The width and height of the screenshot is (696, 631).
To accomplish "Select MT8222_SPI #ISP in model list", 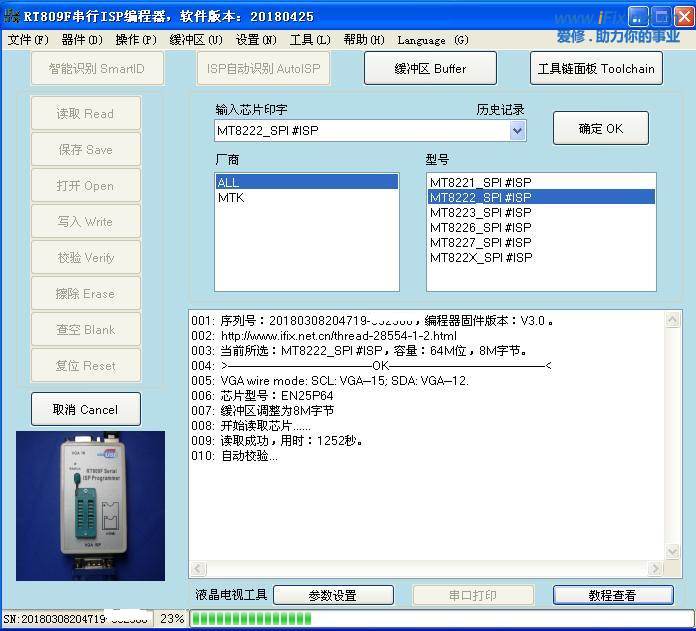I will [x=541, y=197].
